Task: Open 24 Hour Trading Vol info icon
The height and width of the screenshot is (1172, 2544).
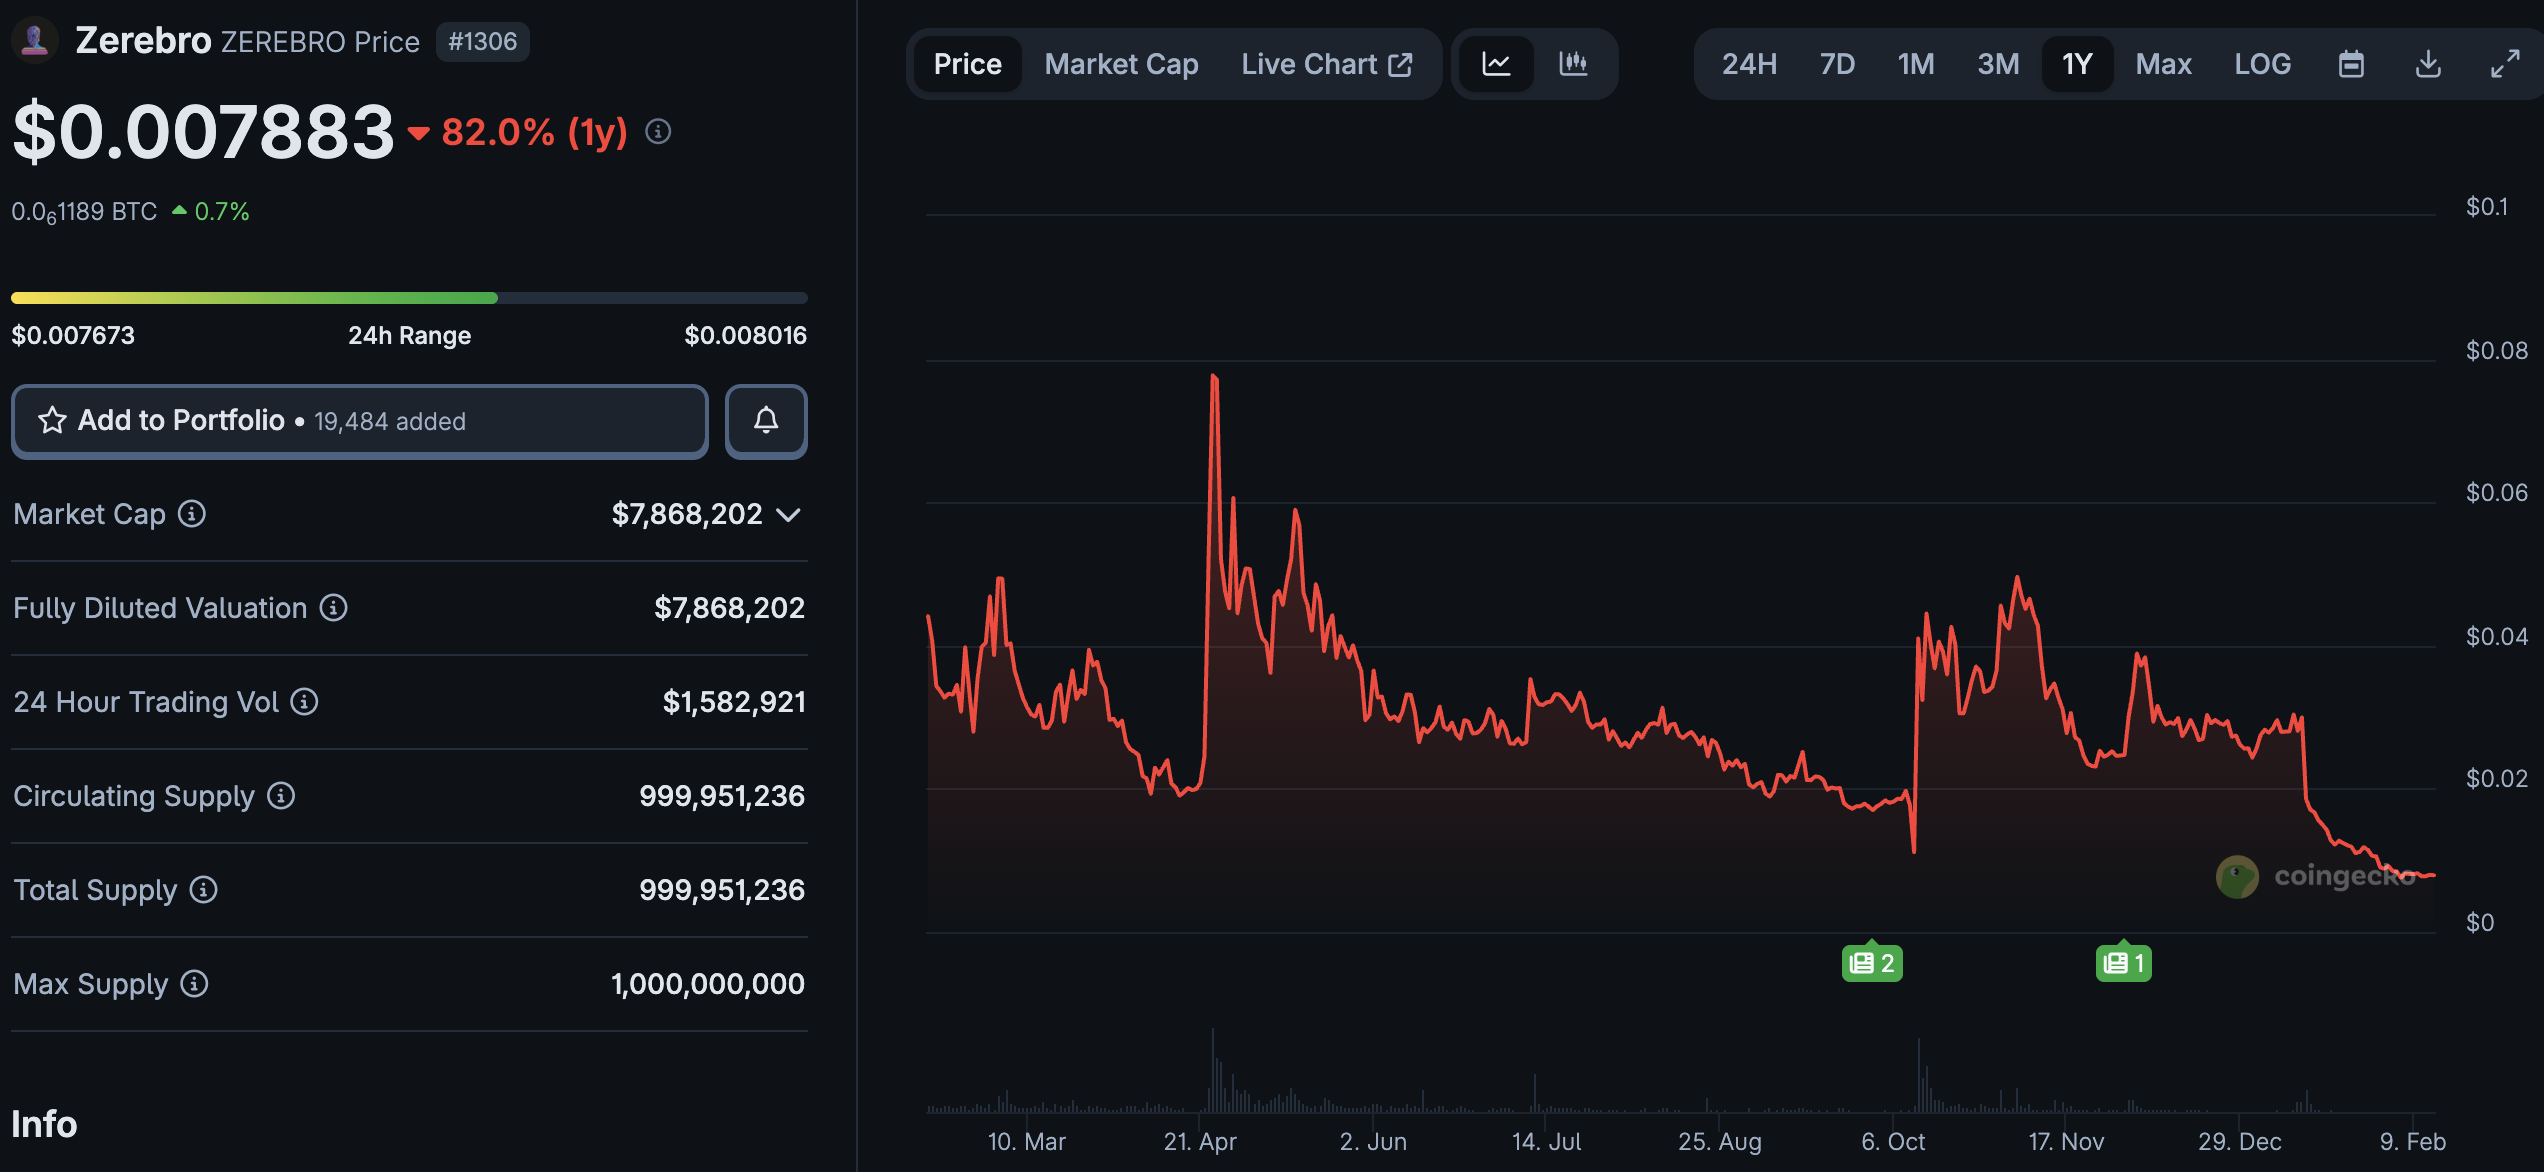Action: [305, 702]
